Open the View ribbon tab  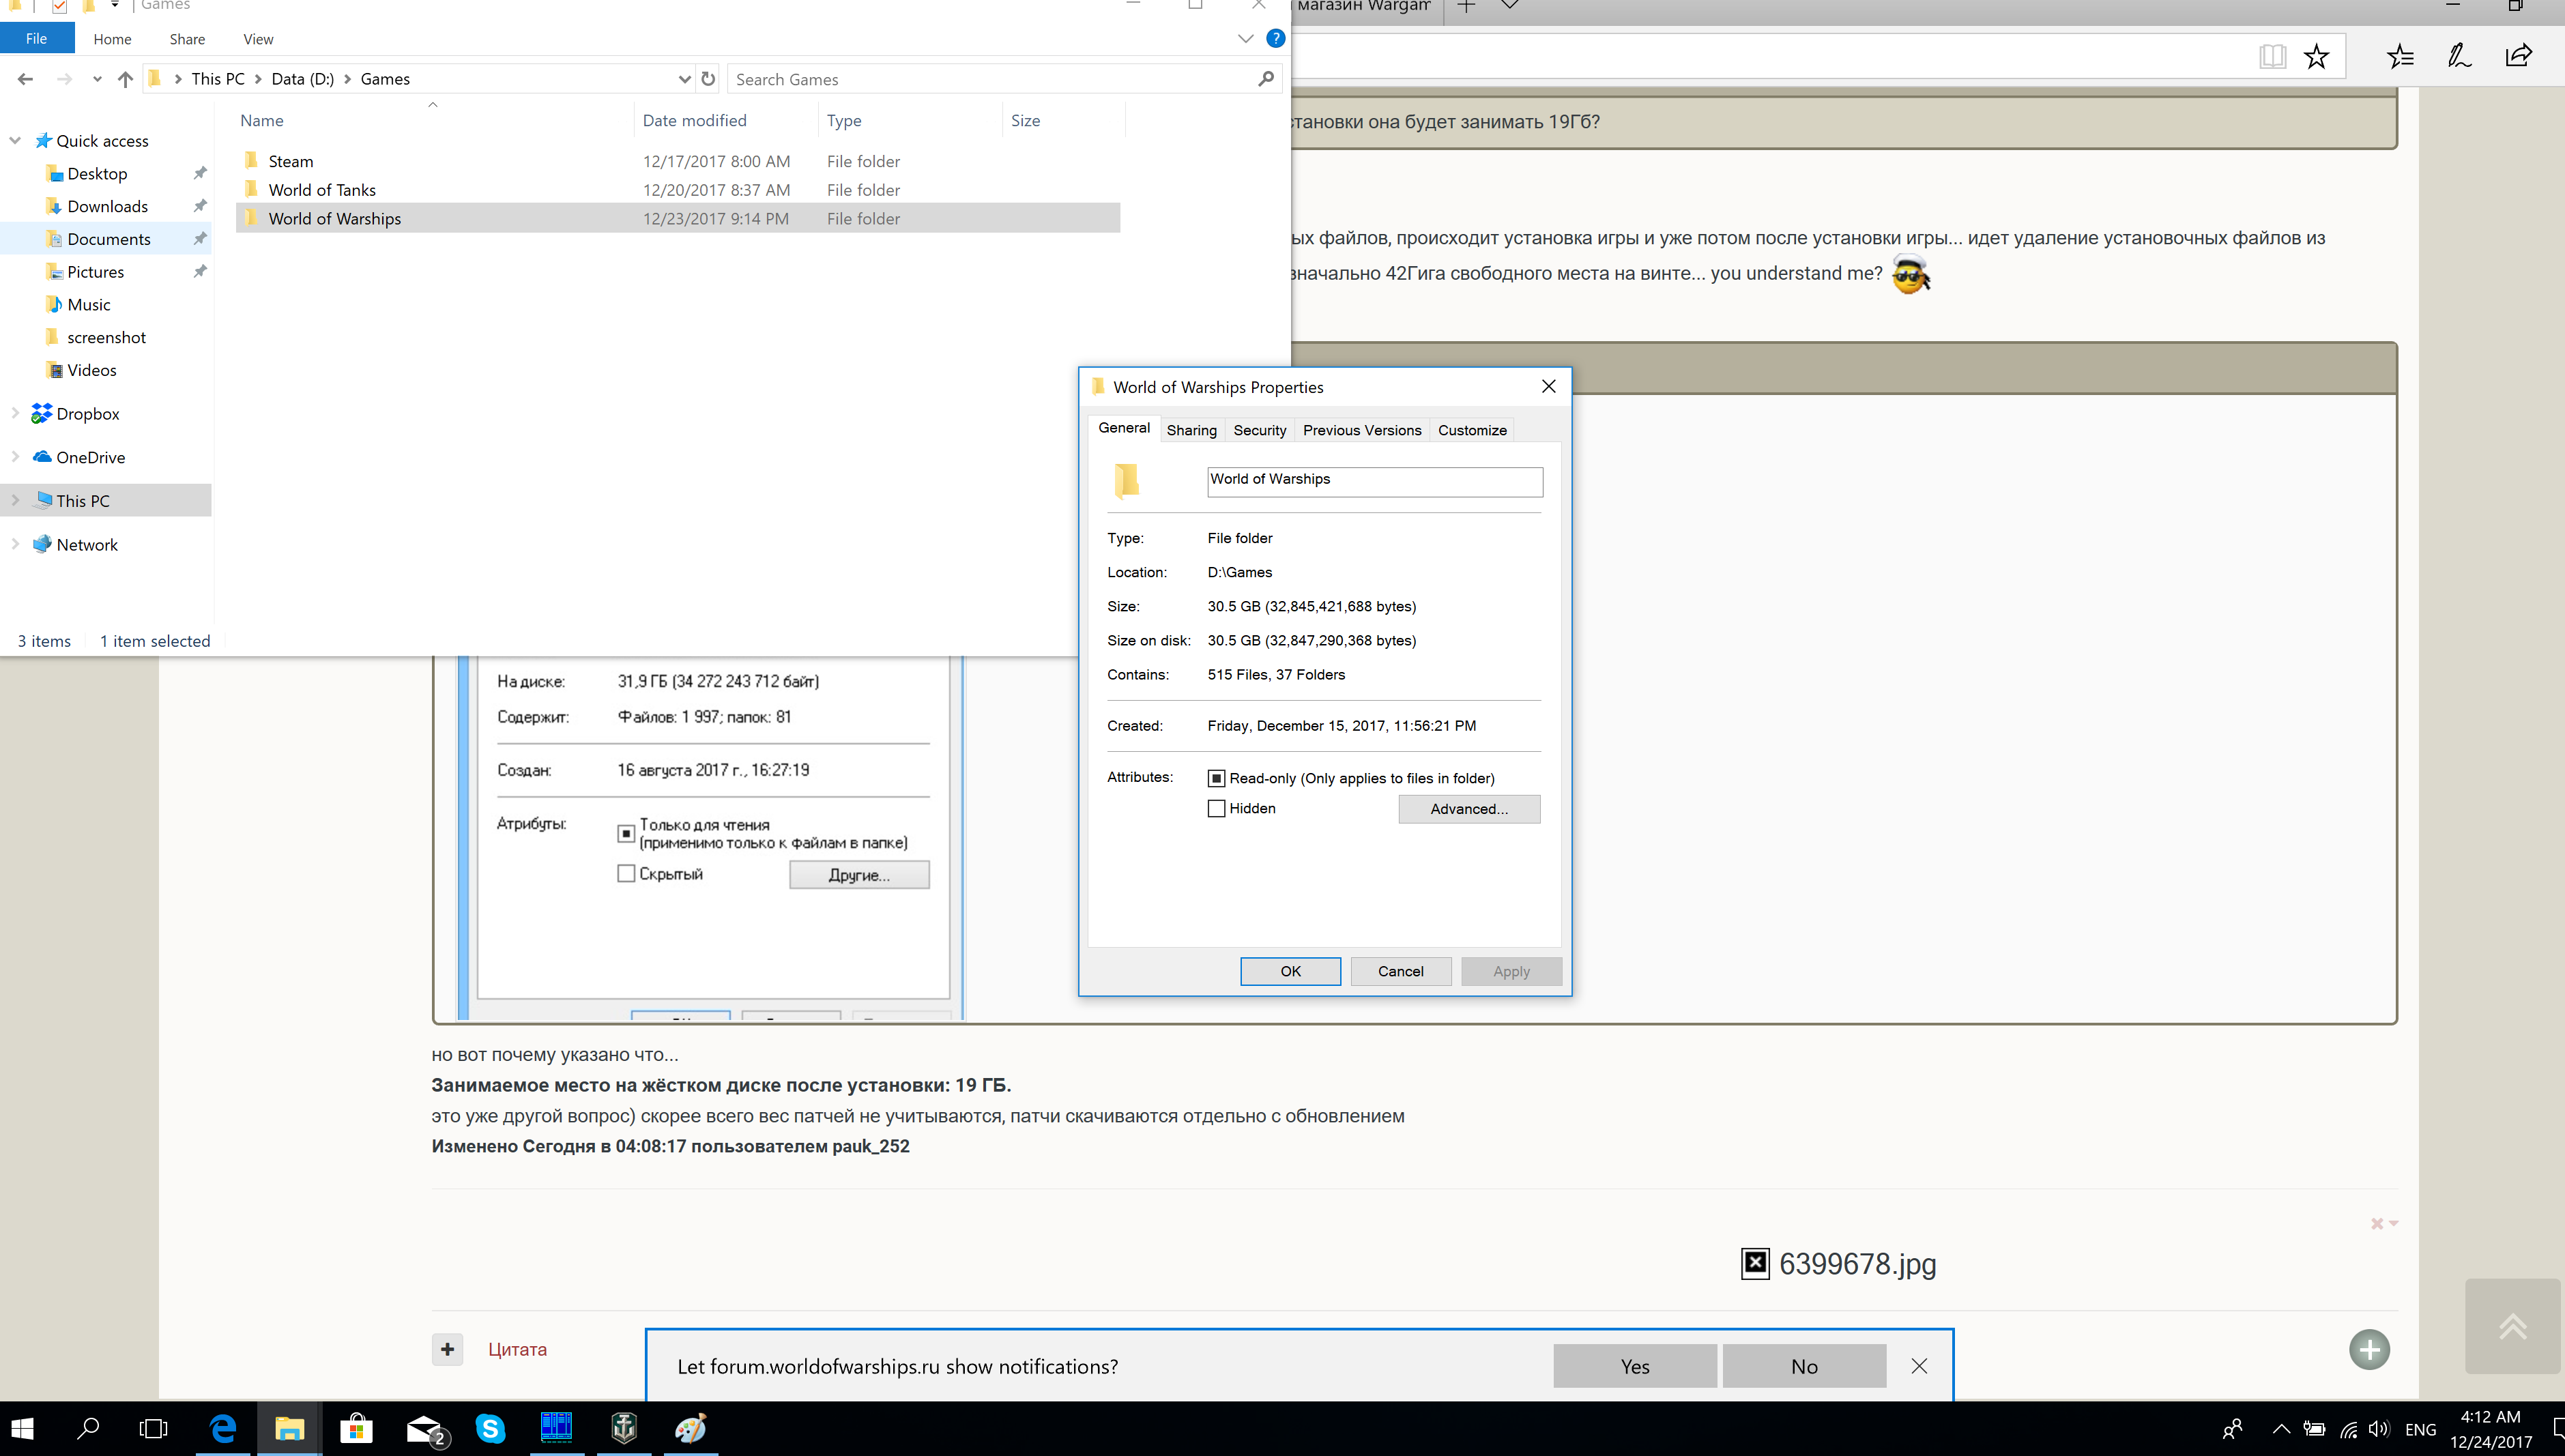[x=258, y=39]
